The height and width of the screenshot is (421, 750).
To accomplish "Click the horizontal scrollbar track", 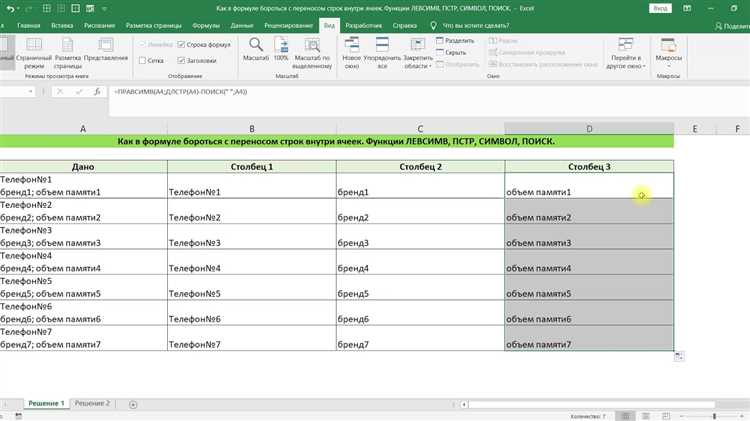I will click(x=591, y=405).
